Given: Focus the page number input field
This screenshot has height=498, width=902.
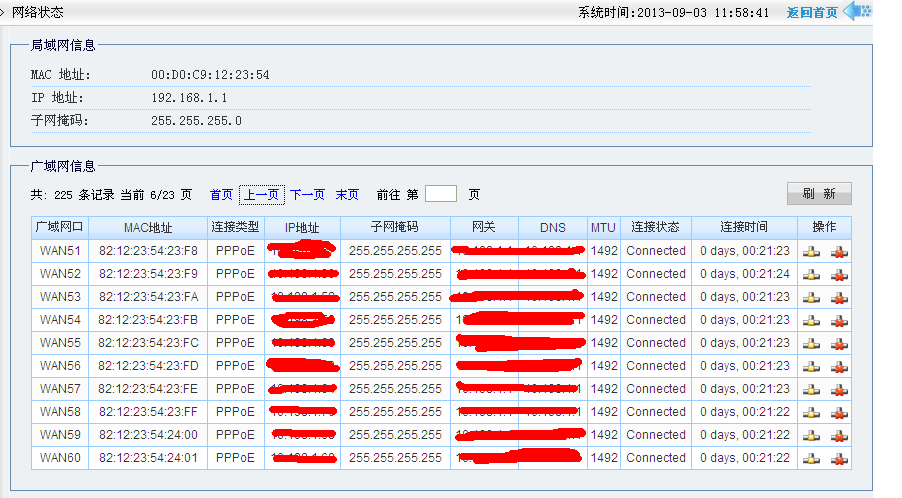Looking at the screenshot, I should (x=441, y=194).
